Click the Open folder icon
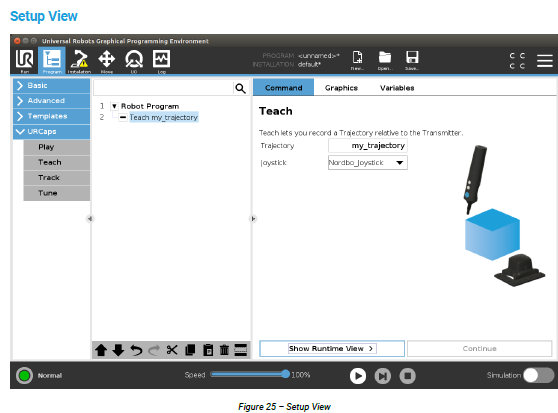Viewport: 558px width, 413px height. (x=385, y=60)
